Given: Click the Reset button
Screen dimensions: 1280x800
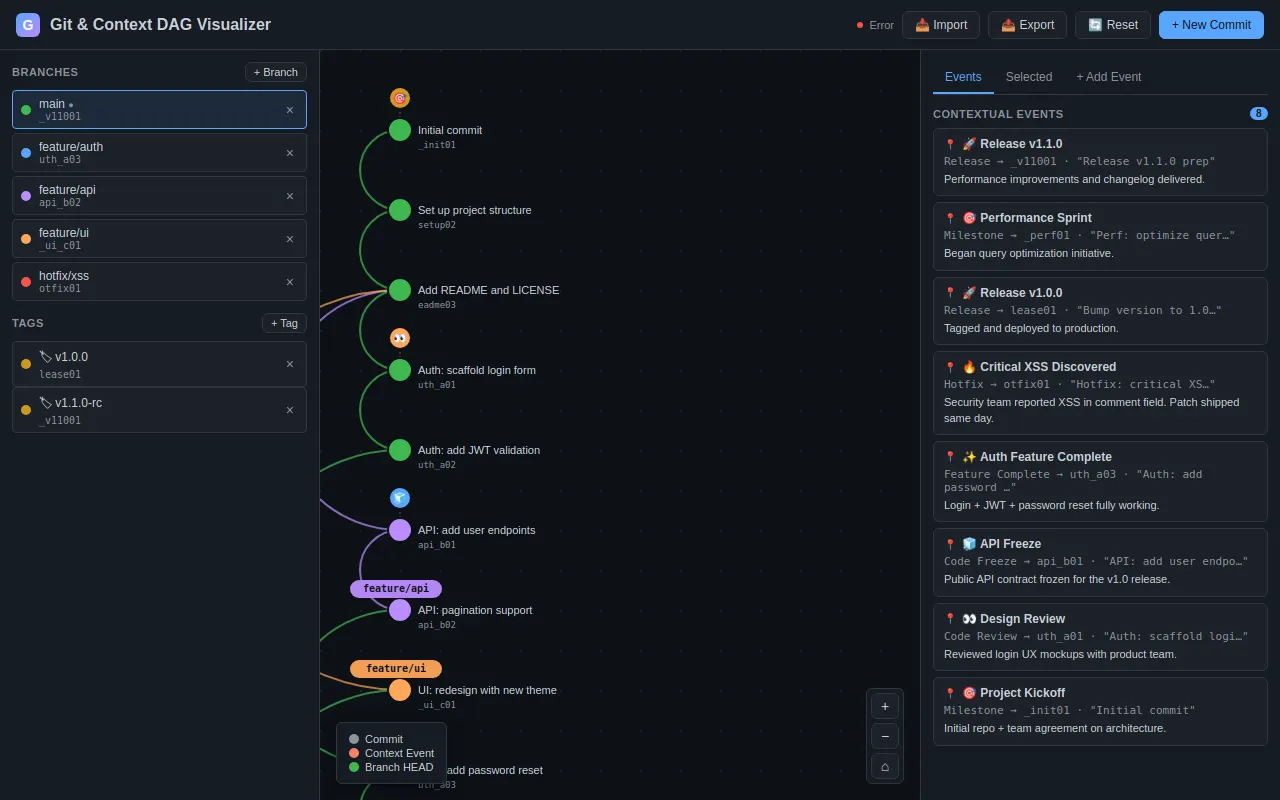Looking at the screenshot, I should click(1113, 25).
